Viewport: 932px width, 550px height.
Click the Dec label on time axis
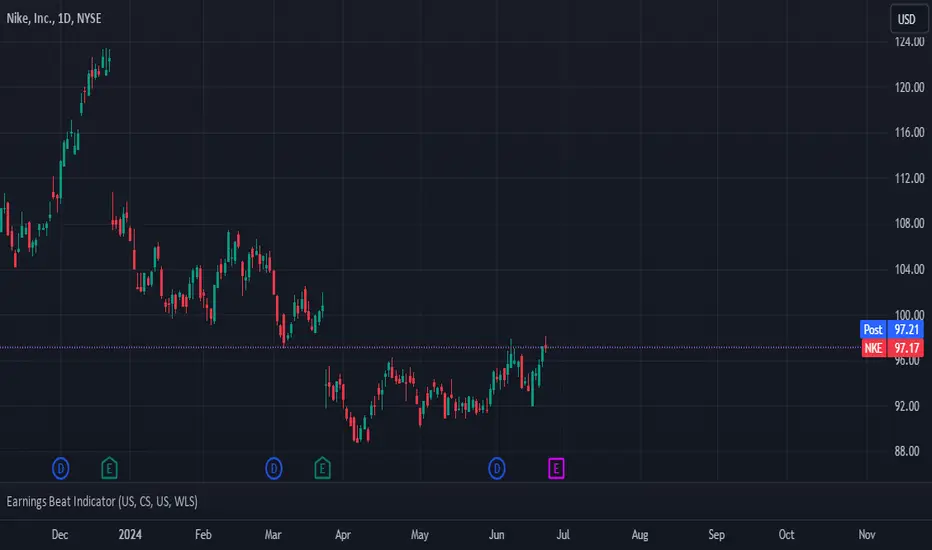click(60, 535)
